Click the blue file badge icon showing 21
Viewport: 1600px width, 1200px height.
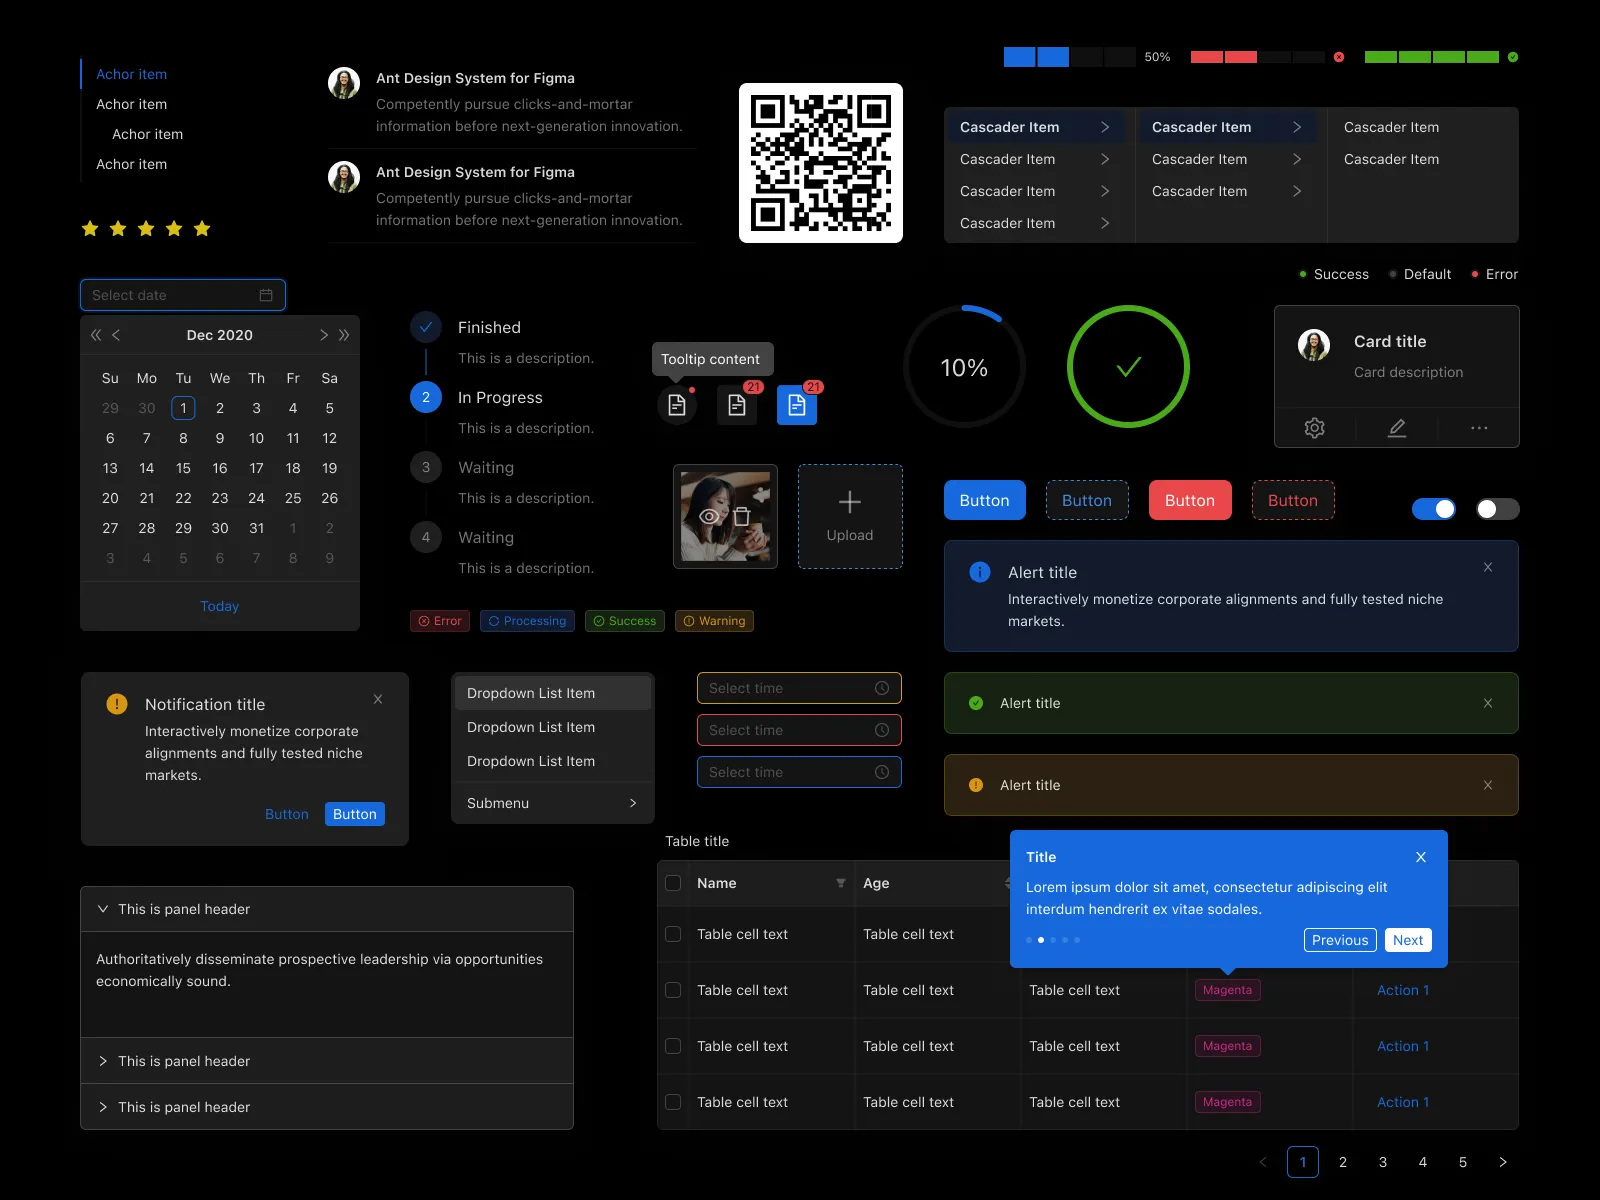click(x=797, y=405)
